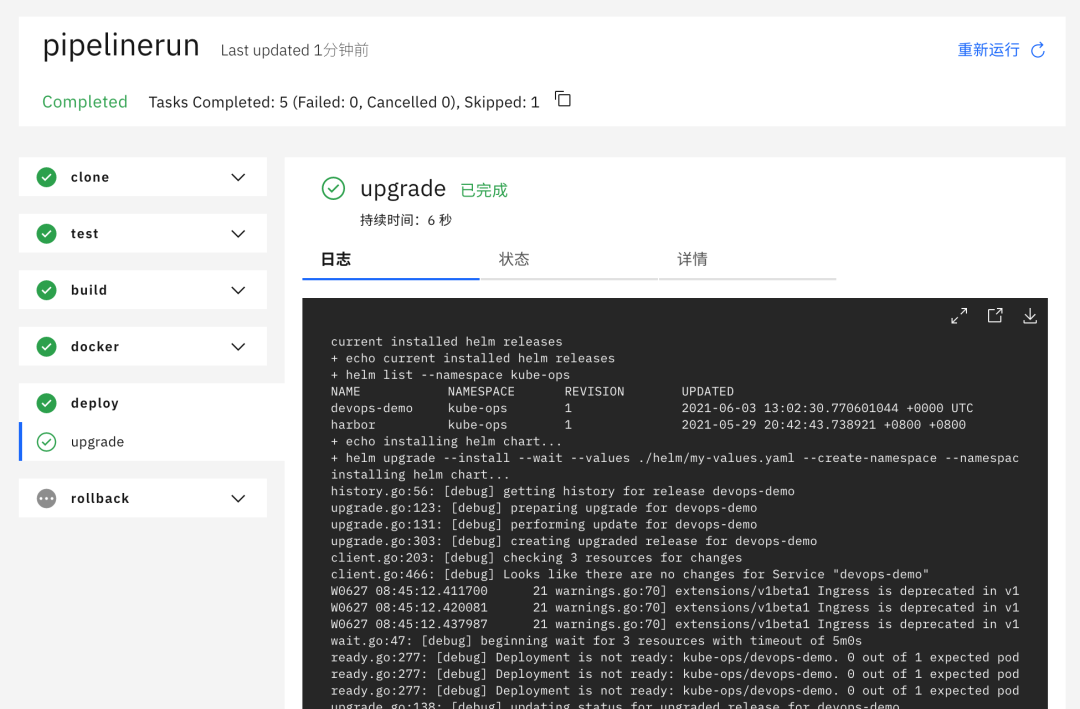Open logs in new window icon
The height and width of the screenshot is (709, 1080).
[995, 316]
